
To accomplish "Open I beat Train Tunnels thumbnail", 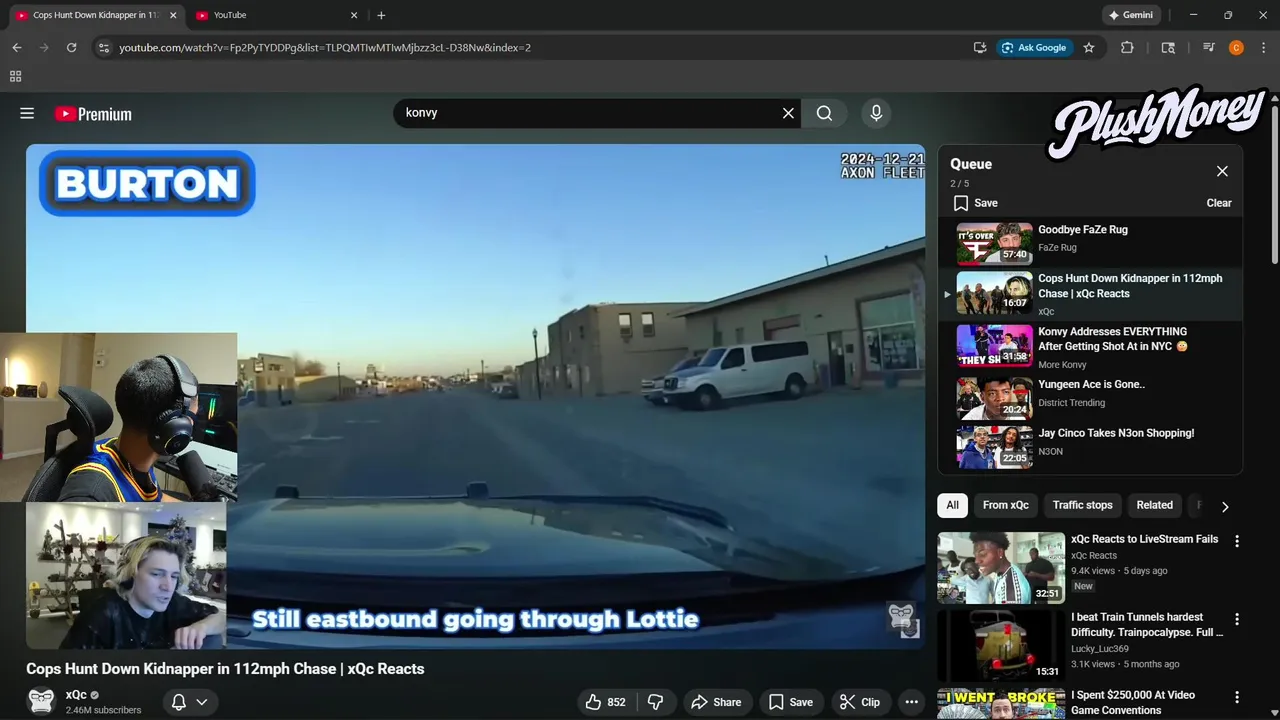I will point(1001,646).
